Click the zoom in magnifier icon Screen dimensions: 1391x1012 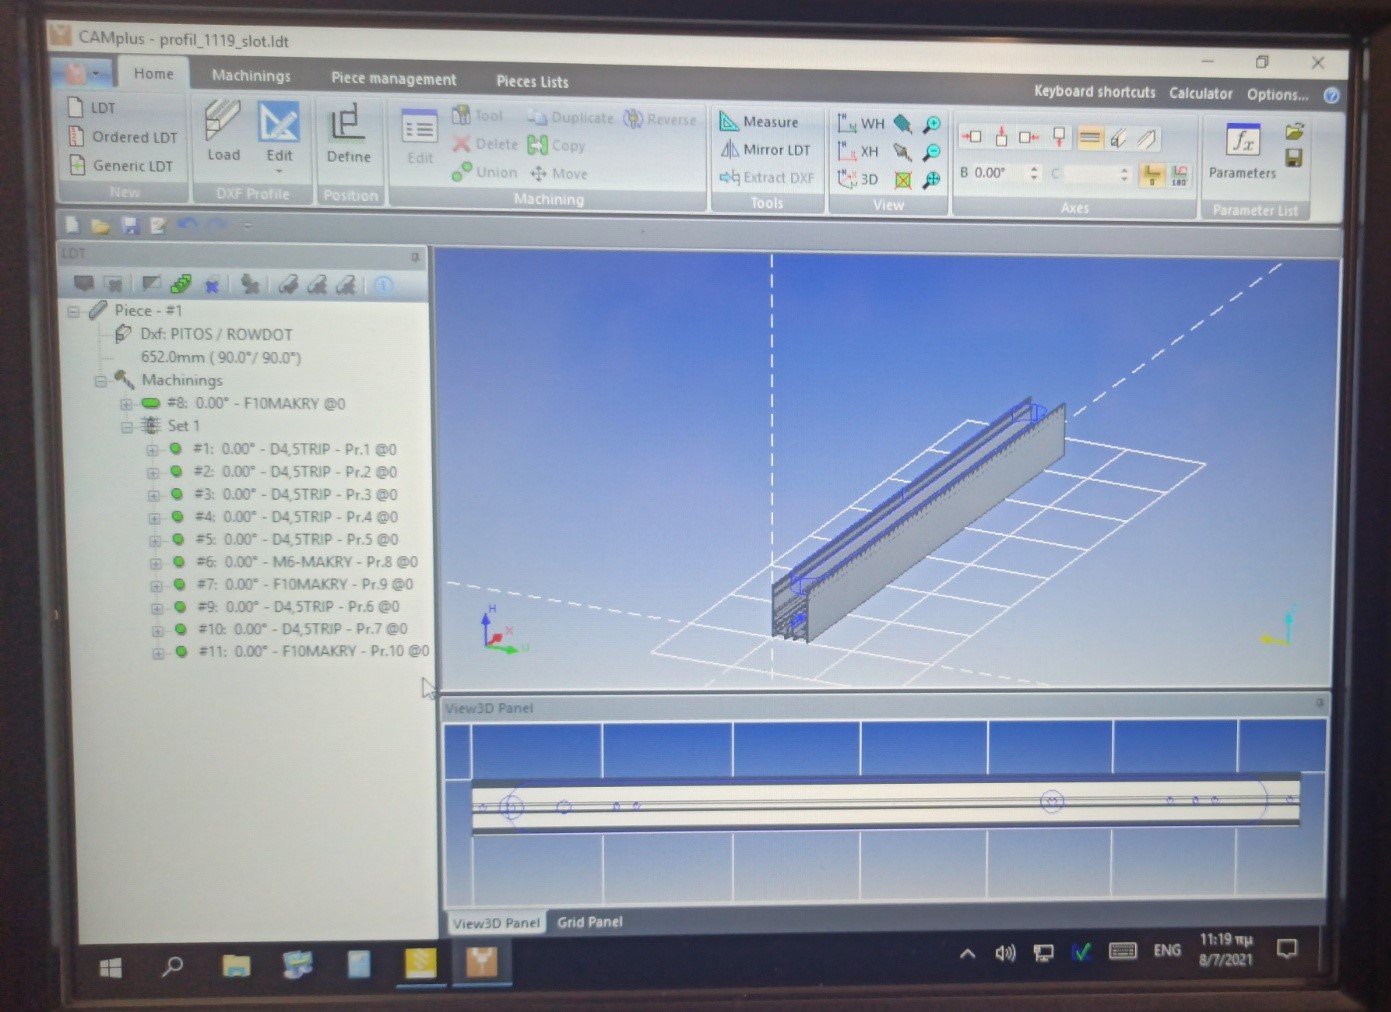[x=931, y=124]
